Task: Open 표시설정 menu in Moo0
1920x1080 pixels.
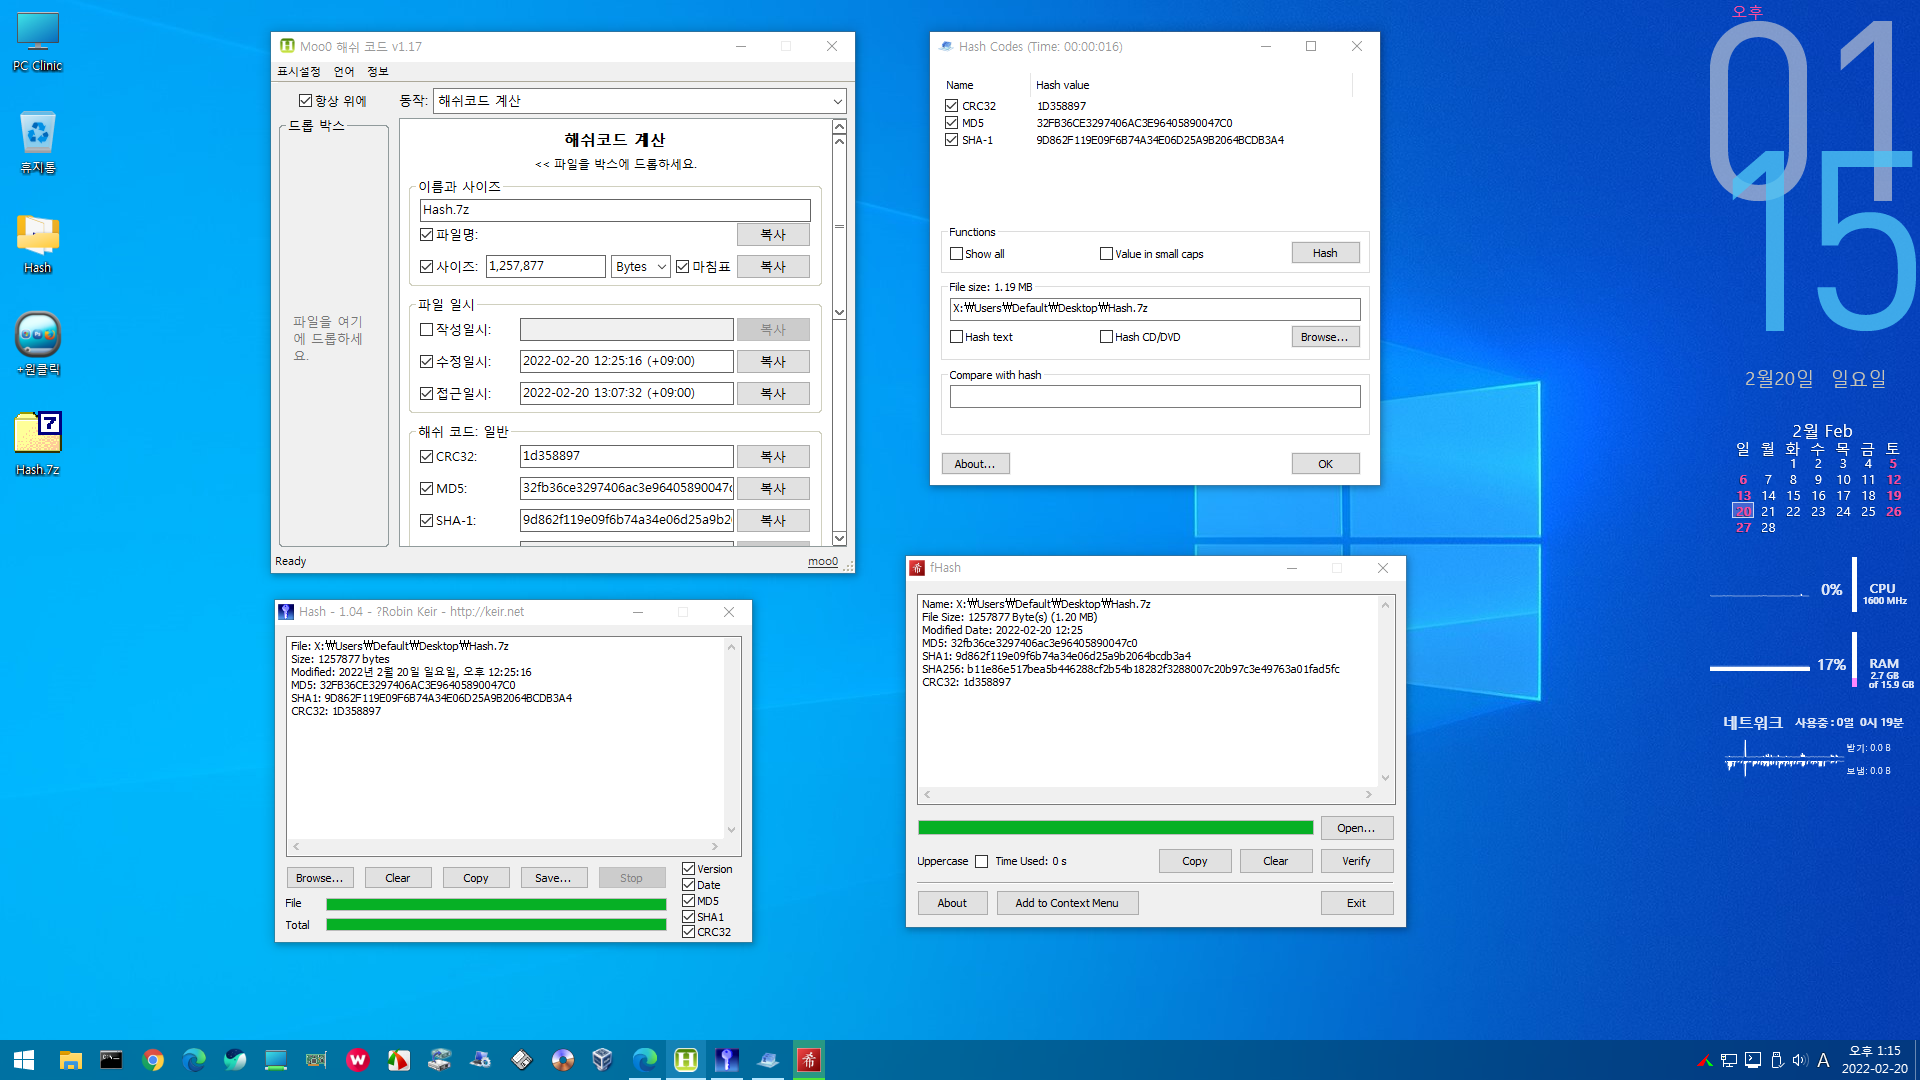Action: 299,72
